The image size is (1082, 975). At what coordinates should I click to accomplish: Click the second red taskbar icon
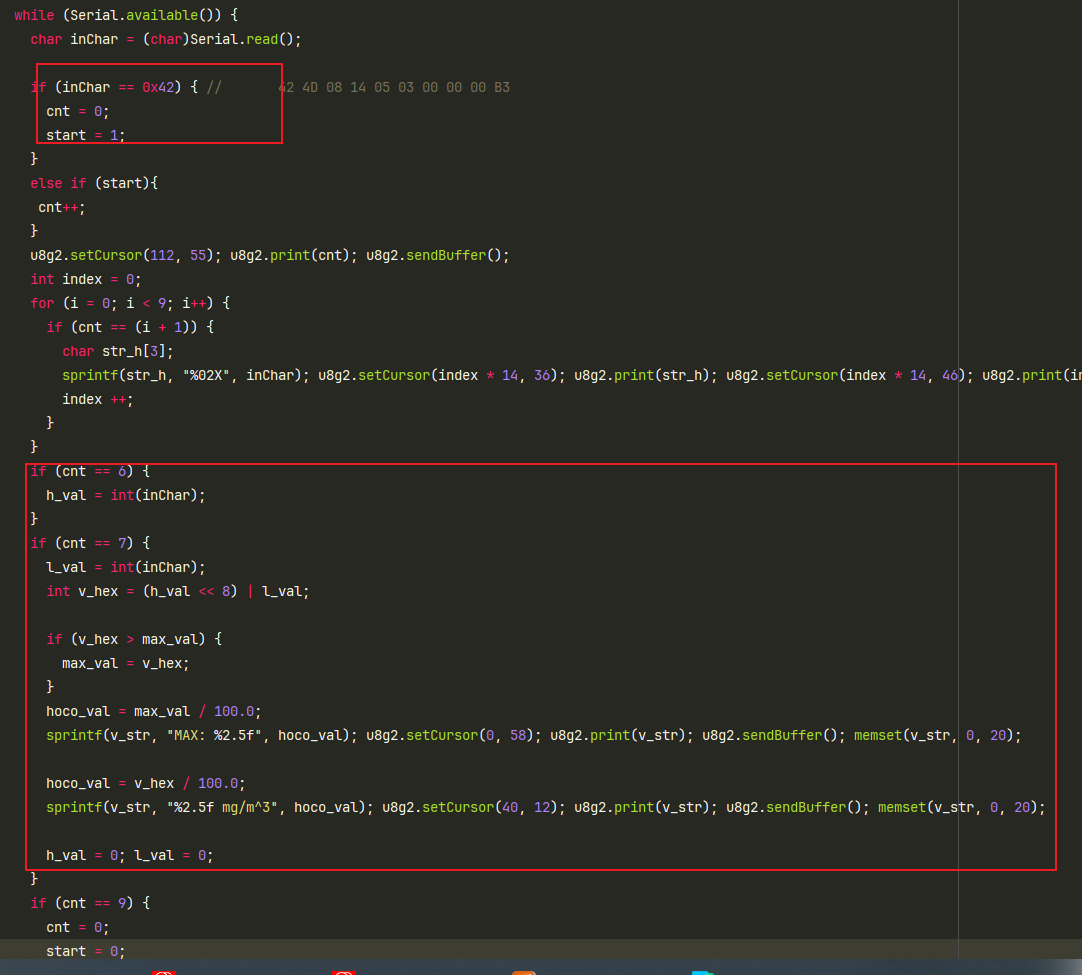(343, 971)
